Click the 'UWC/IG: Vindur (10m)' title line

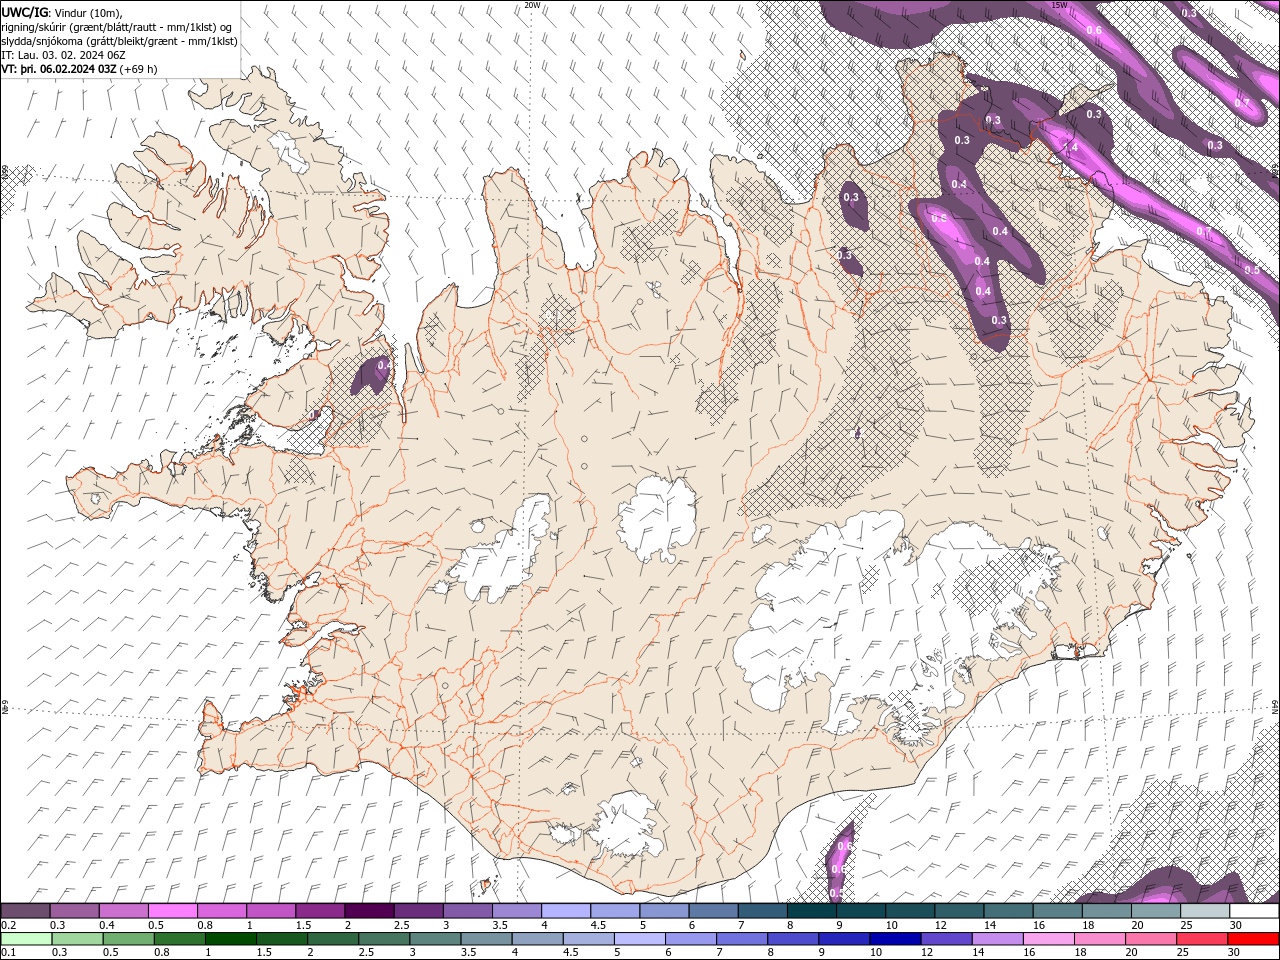62,12
